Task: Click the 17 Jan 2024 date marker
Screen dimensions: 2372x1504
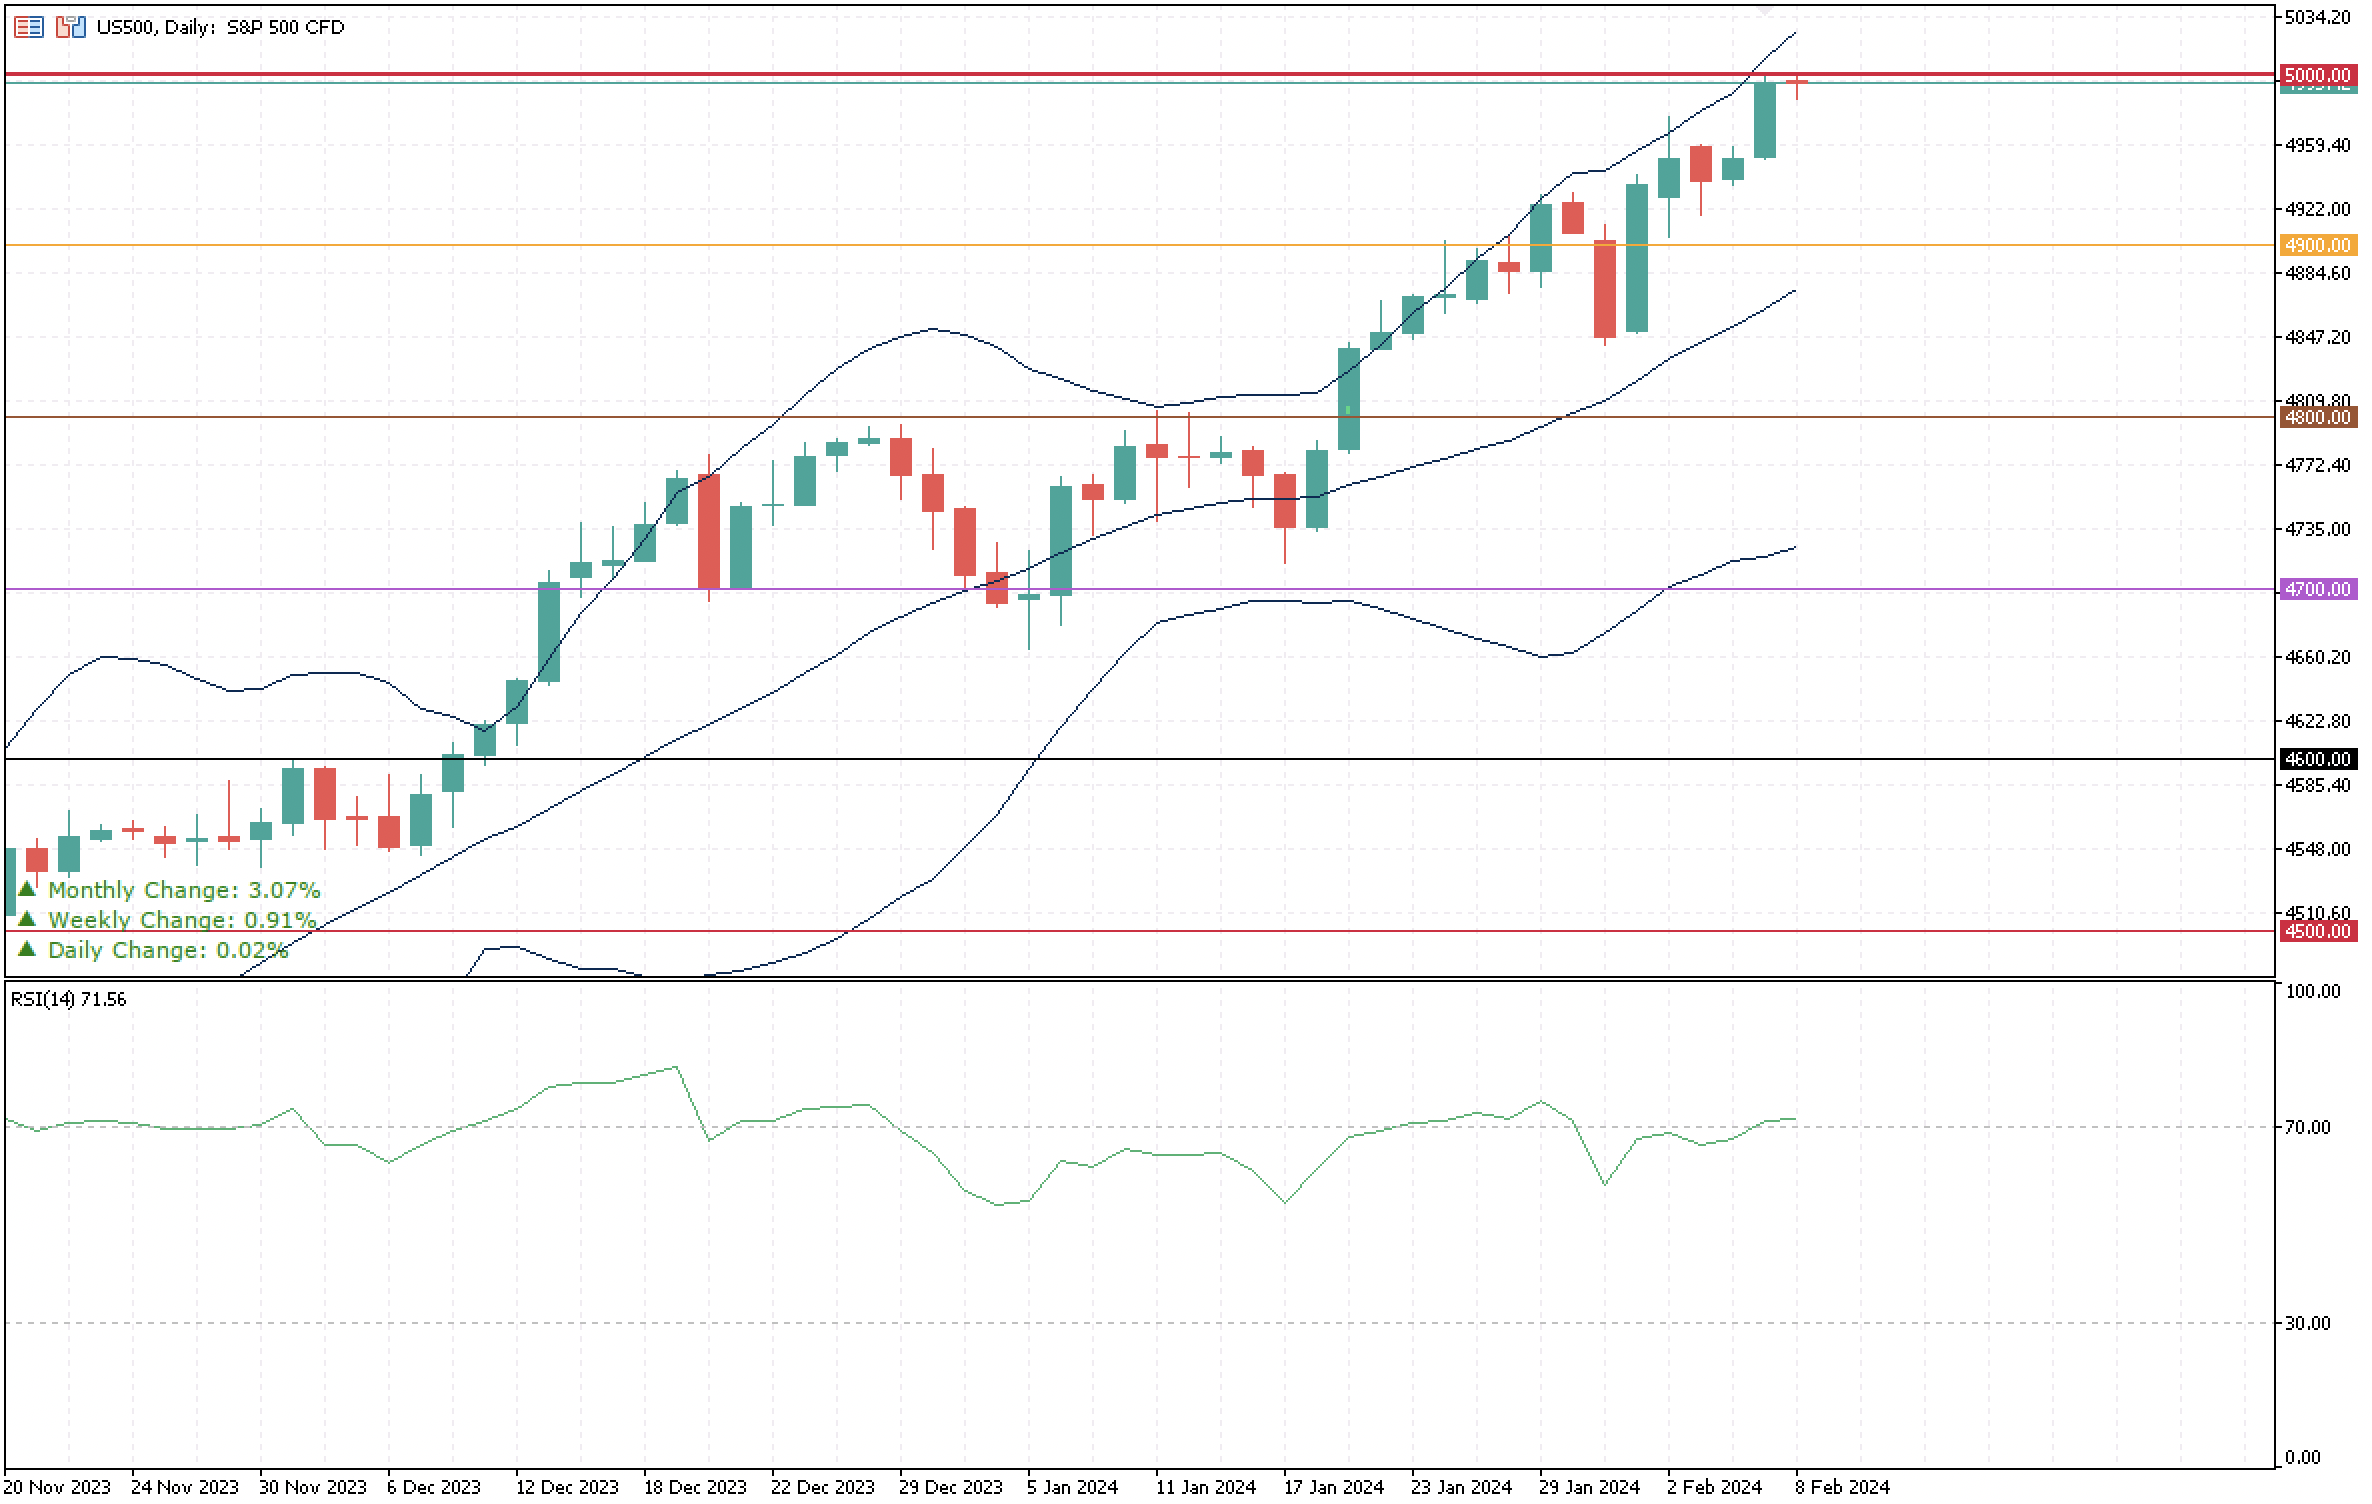Action: pos(1333,1486)
